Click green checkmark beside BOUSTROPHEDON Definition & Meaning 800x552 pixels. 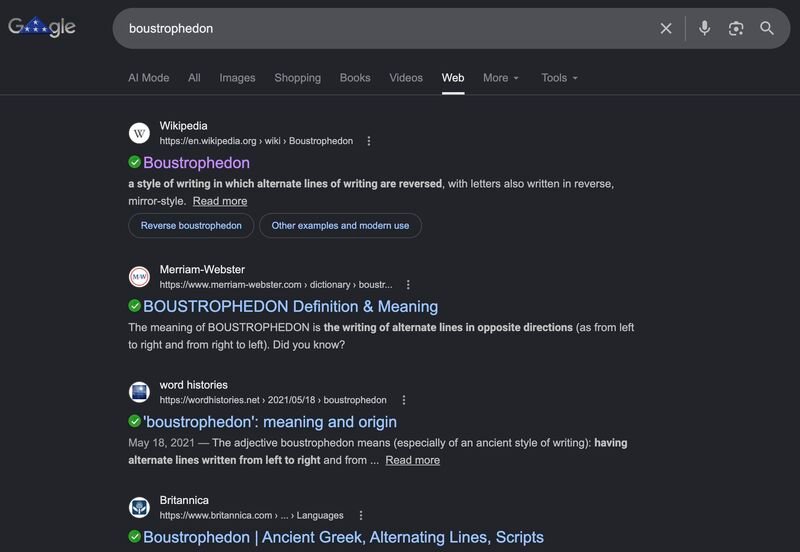[x=135, y=306]
